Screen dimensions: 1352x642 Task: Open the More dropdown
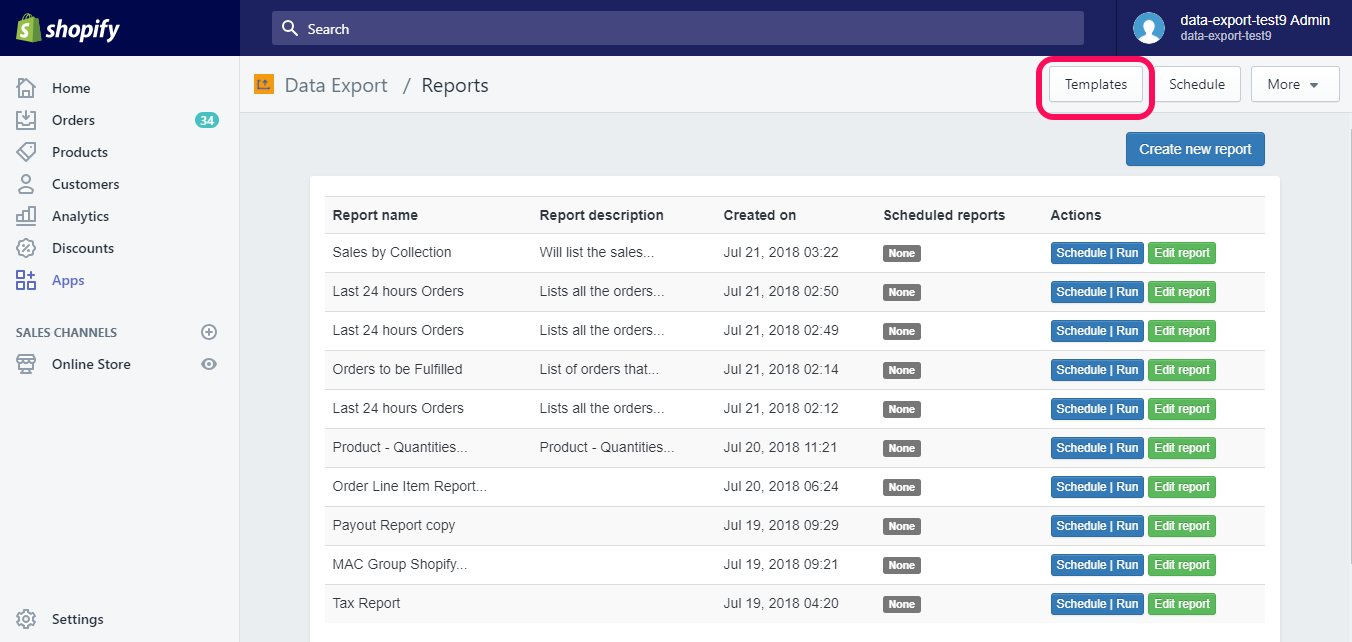[1295, 84]
